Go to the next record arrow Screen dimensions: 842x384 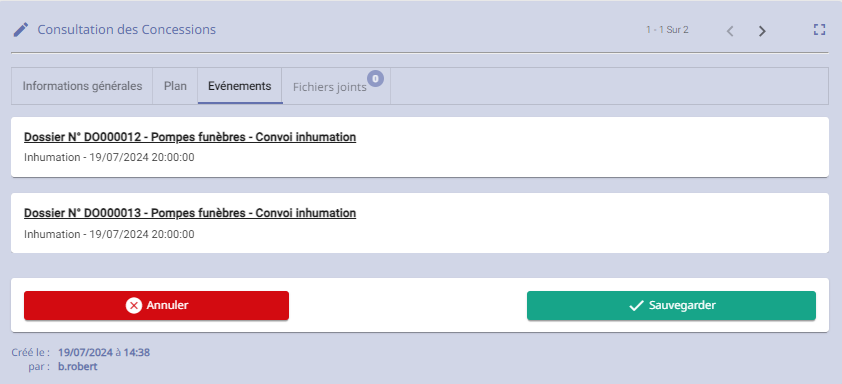click(762, 31)
